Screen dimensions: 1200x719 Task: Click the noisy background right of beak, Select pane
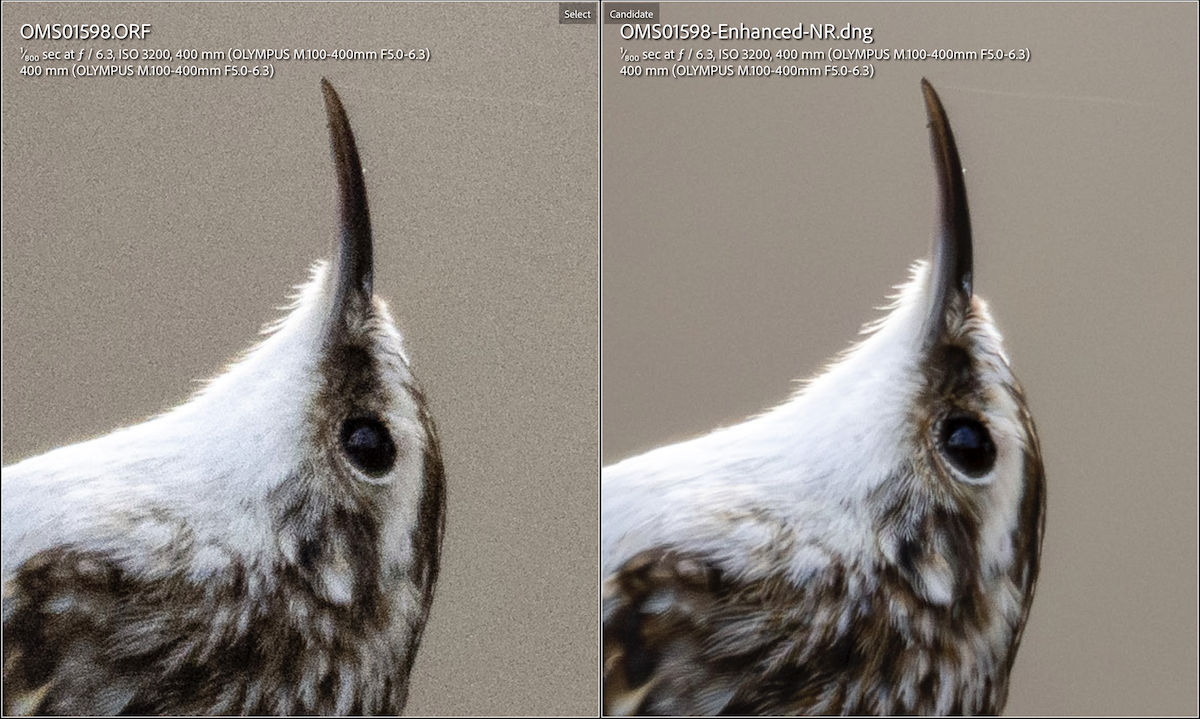(480, 200)
